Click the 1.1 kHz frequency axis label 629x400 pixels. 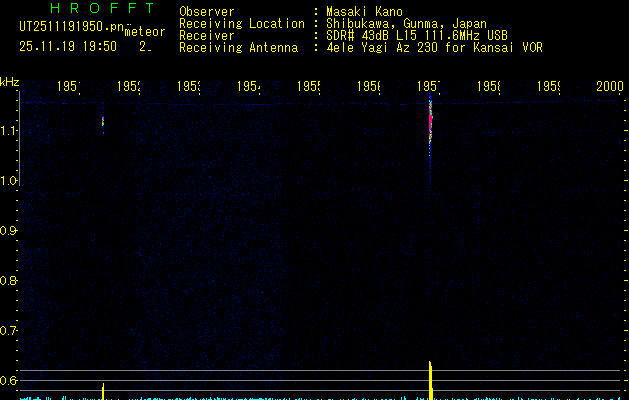[9, 130]
